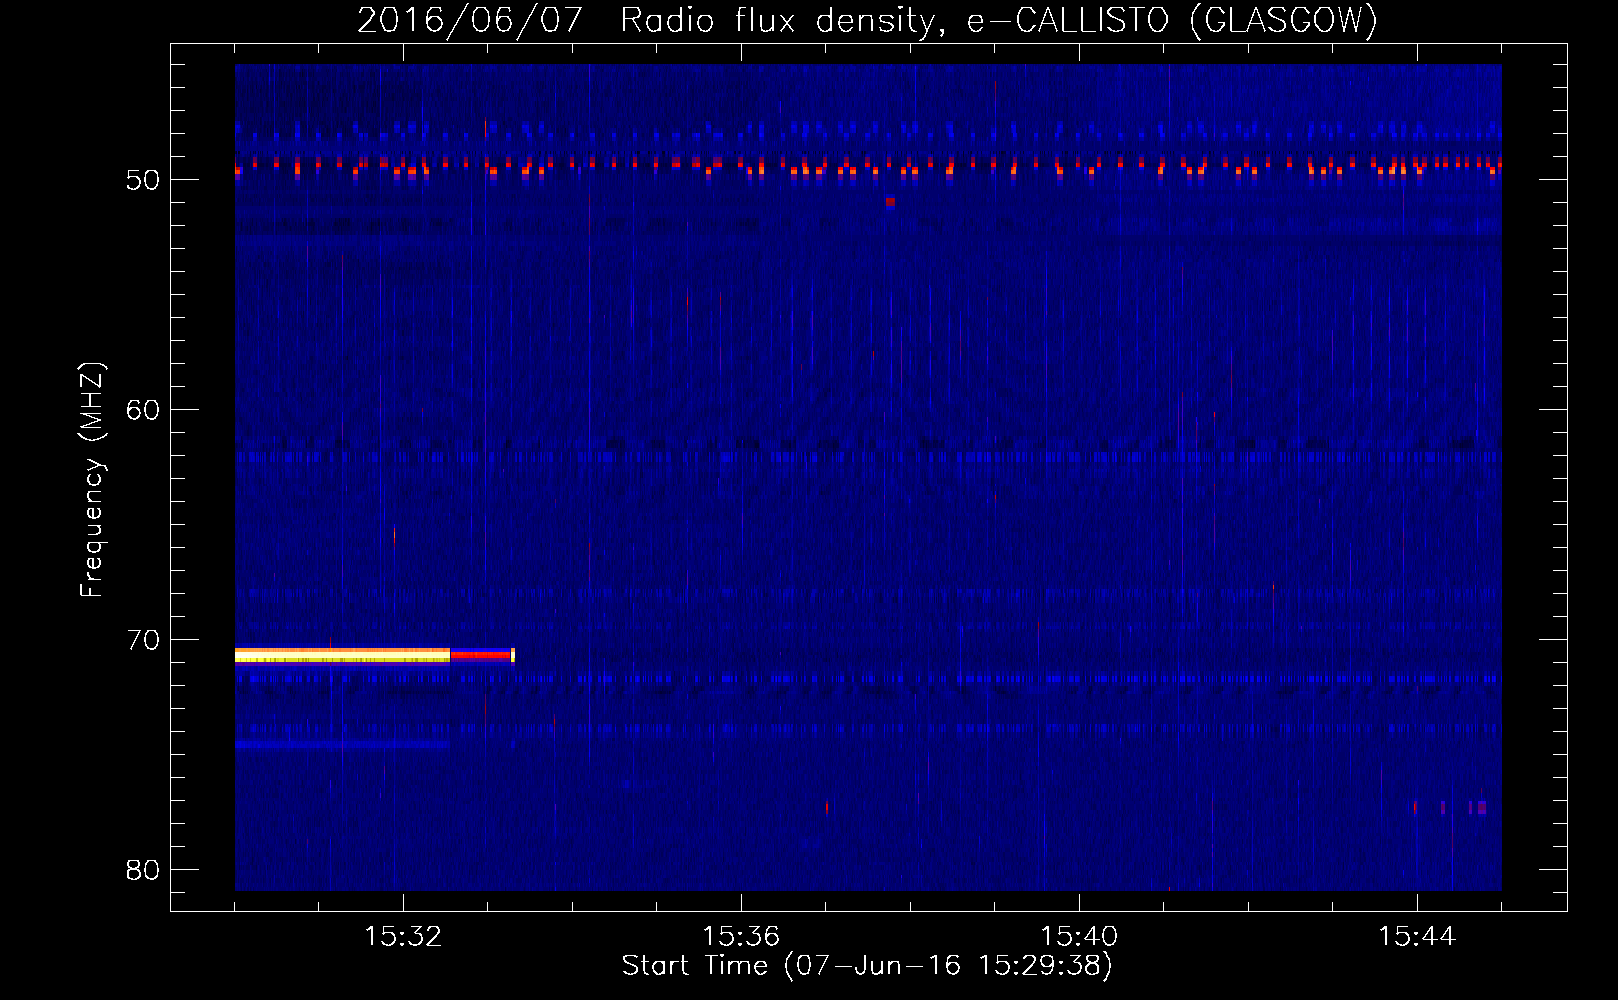1618x1000 pixels.
Task: Click the 'Start Time (07-Jun-16 15:29:38)' axis label
Action: click(x=867, y=966)
